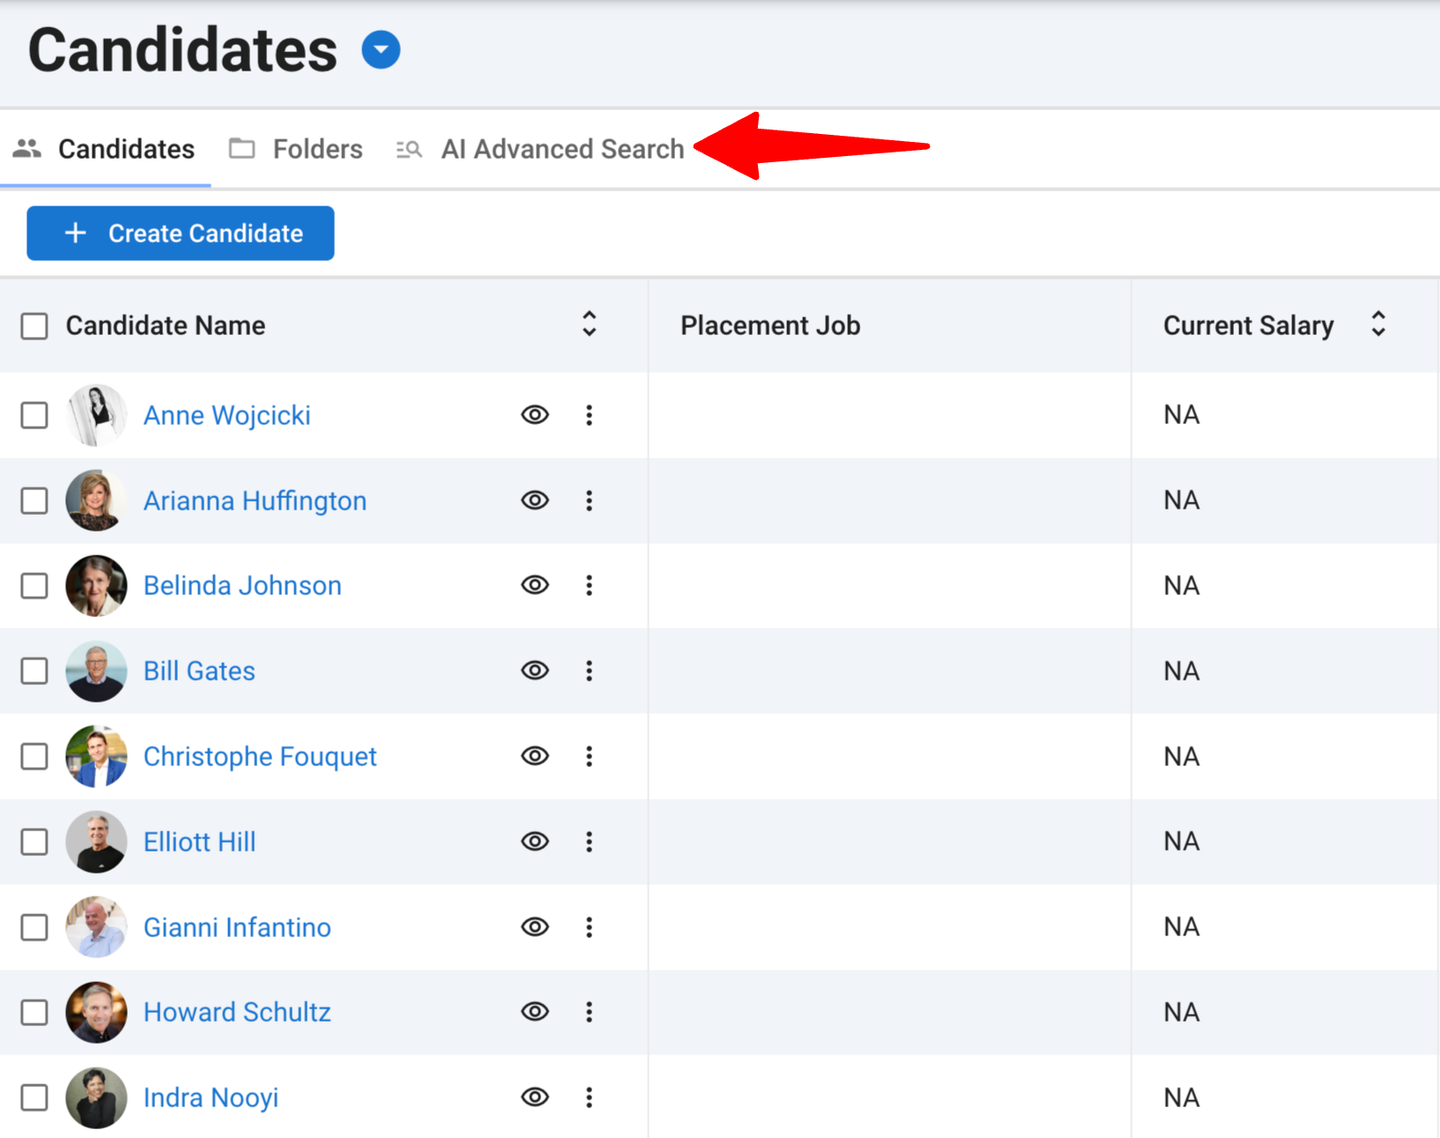Screen dimensions: 1440x1138
Task: Tick the select-all checkbox beside Candidate Name
Action: [x=34, y=326]
